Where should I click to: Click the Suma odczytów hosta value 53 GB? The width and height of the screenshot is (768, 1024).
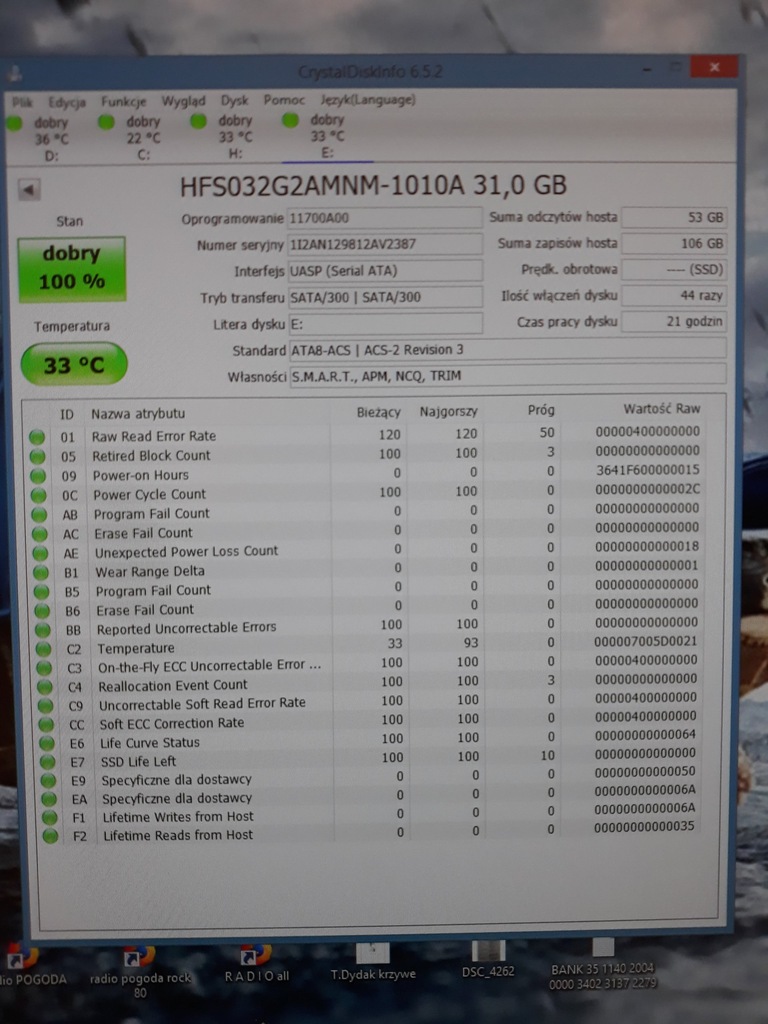[674, 217]
